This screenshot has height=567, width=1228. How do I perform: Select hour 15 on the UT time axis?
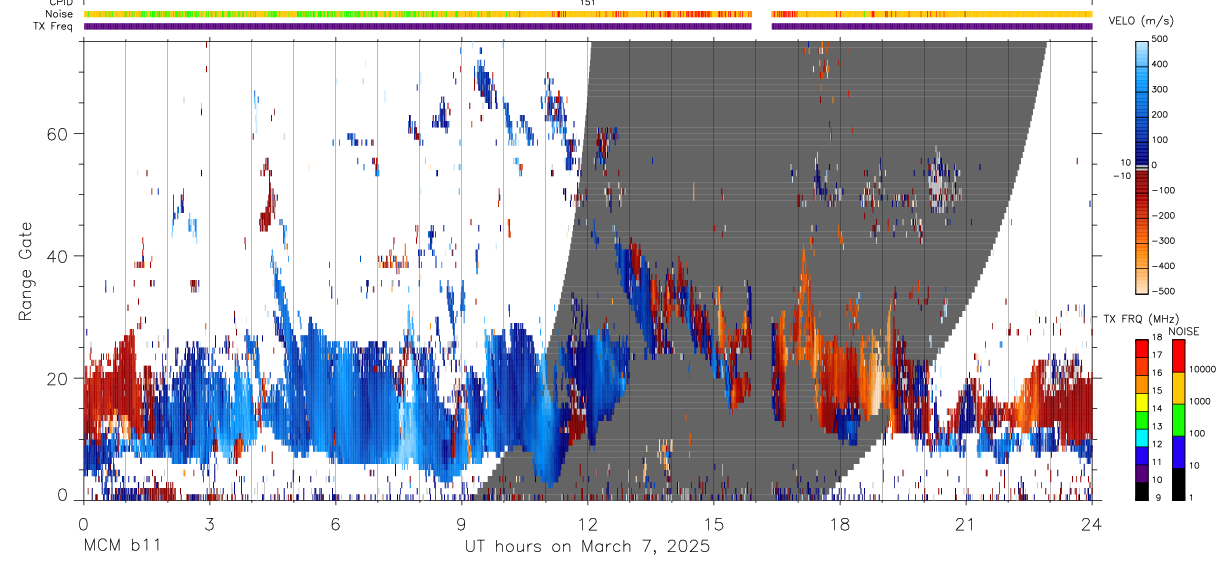pos(713,523)
